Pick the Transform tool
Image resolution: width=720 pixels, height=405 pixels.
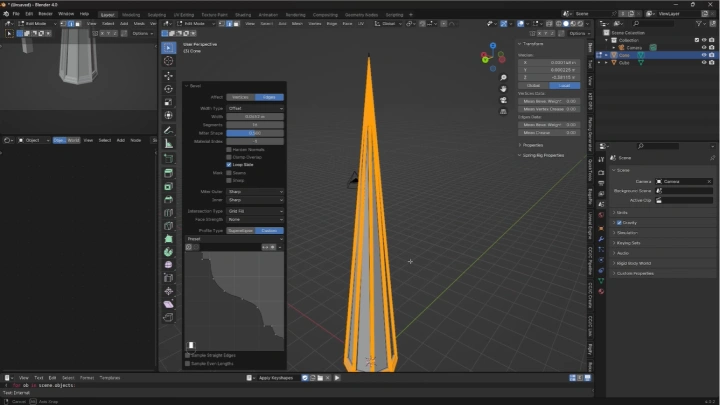169,116
